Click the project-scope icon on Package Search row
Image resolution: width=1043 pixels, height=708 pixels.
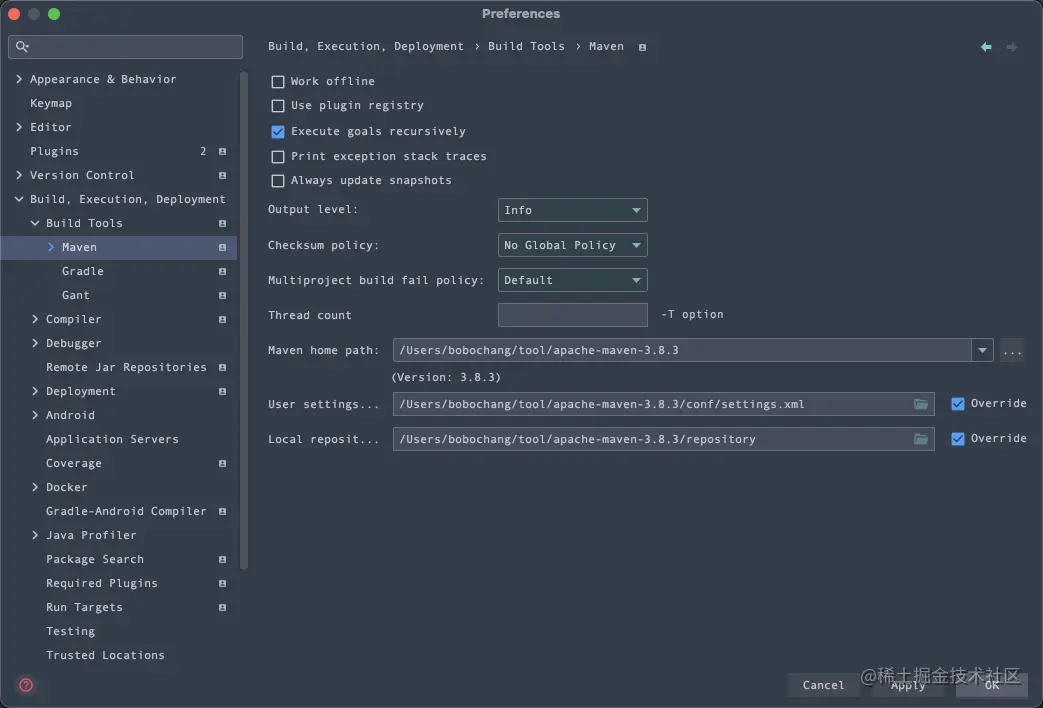point(222,559)
